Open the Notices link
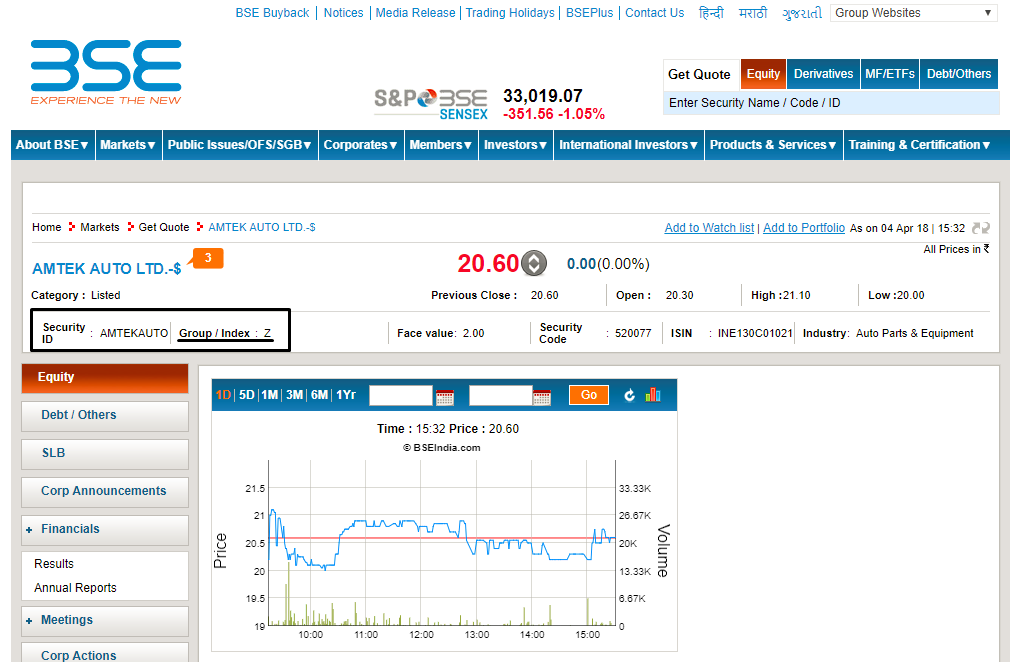This screenshot has height=662, width=1031. 343,13
